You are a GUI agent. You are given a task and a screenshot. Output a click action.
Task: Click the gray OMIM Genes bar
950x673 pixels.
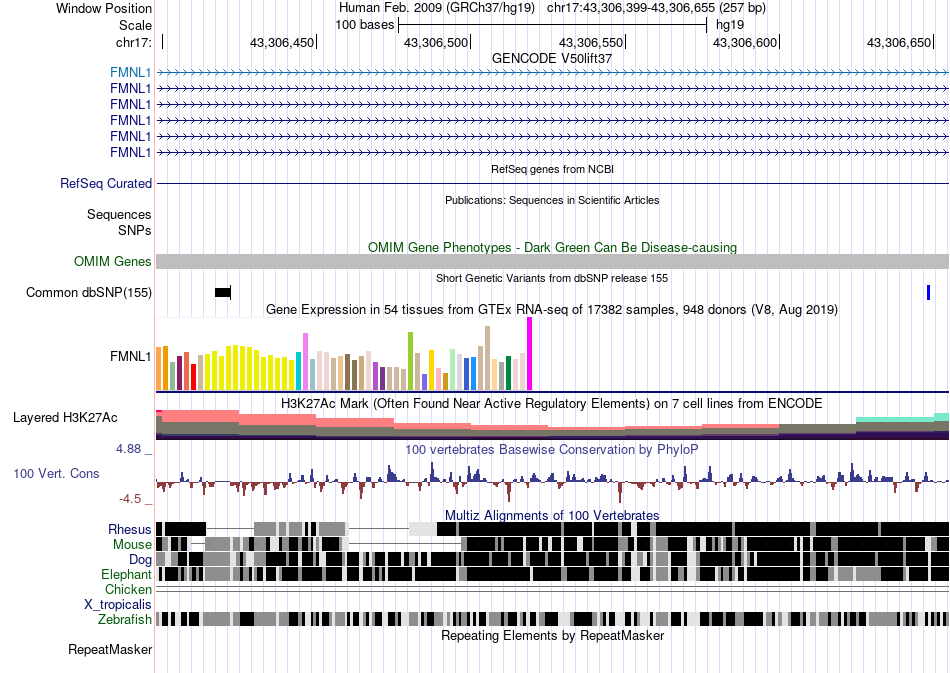[x=552, y=262]
